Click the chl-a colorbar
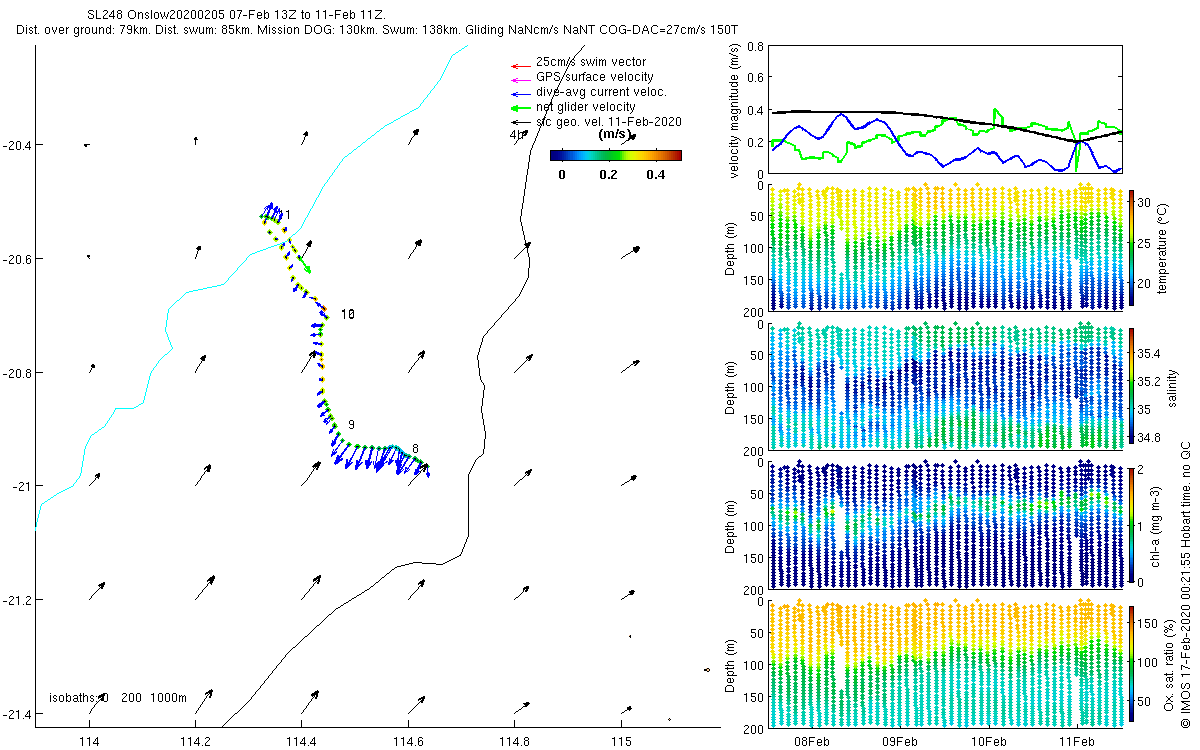The image size is (1200, 750). tap(1132, 524)
